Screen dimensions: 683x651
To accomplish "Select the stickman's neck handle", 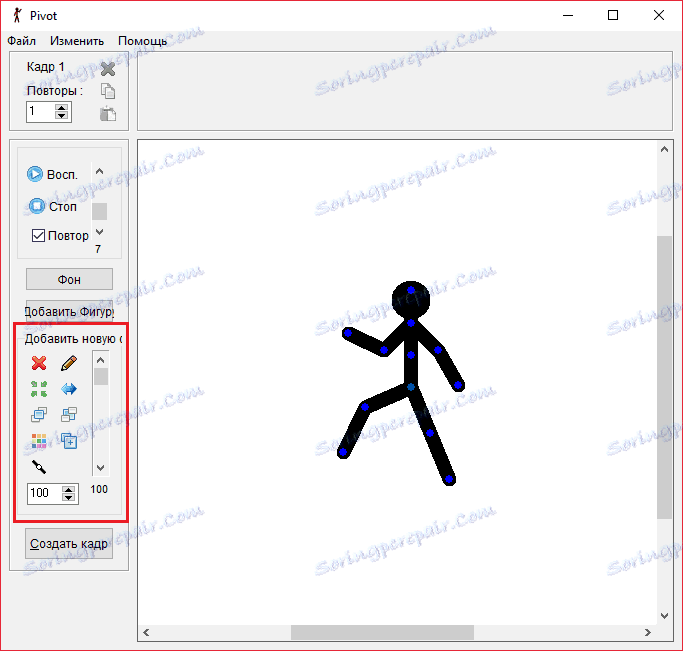I will (x=411, y=323).
